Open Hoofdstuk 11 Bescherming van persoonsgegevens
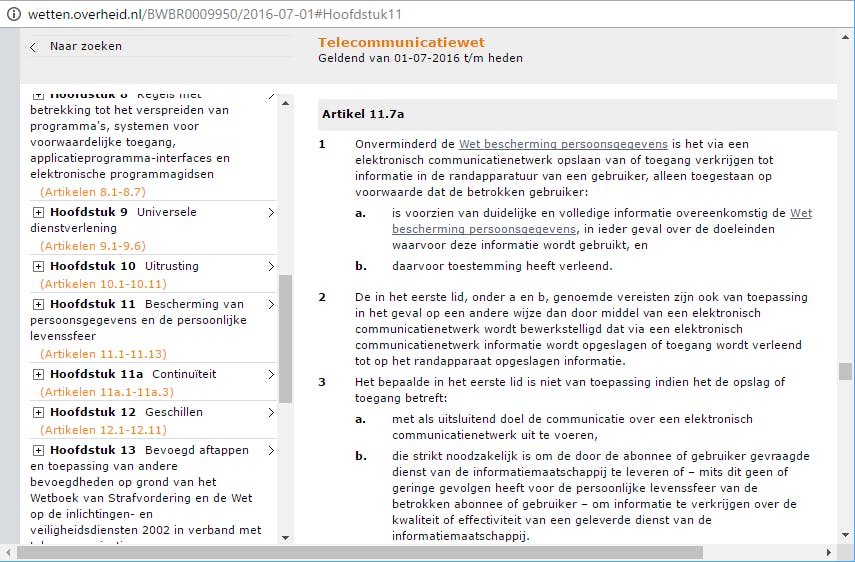 coord(138,320)
